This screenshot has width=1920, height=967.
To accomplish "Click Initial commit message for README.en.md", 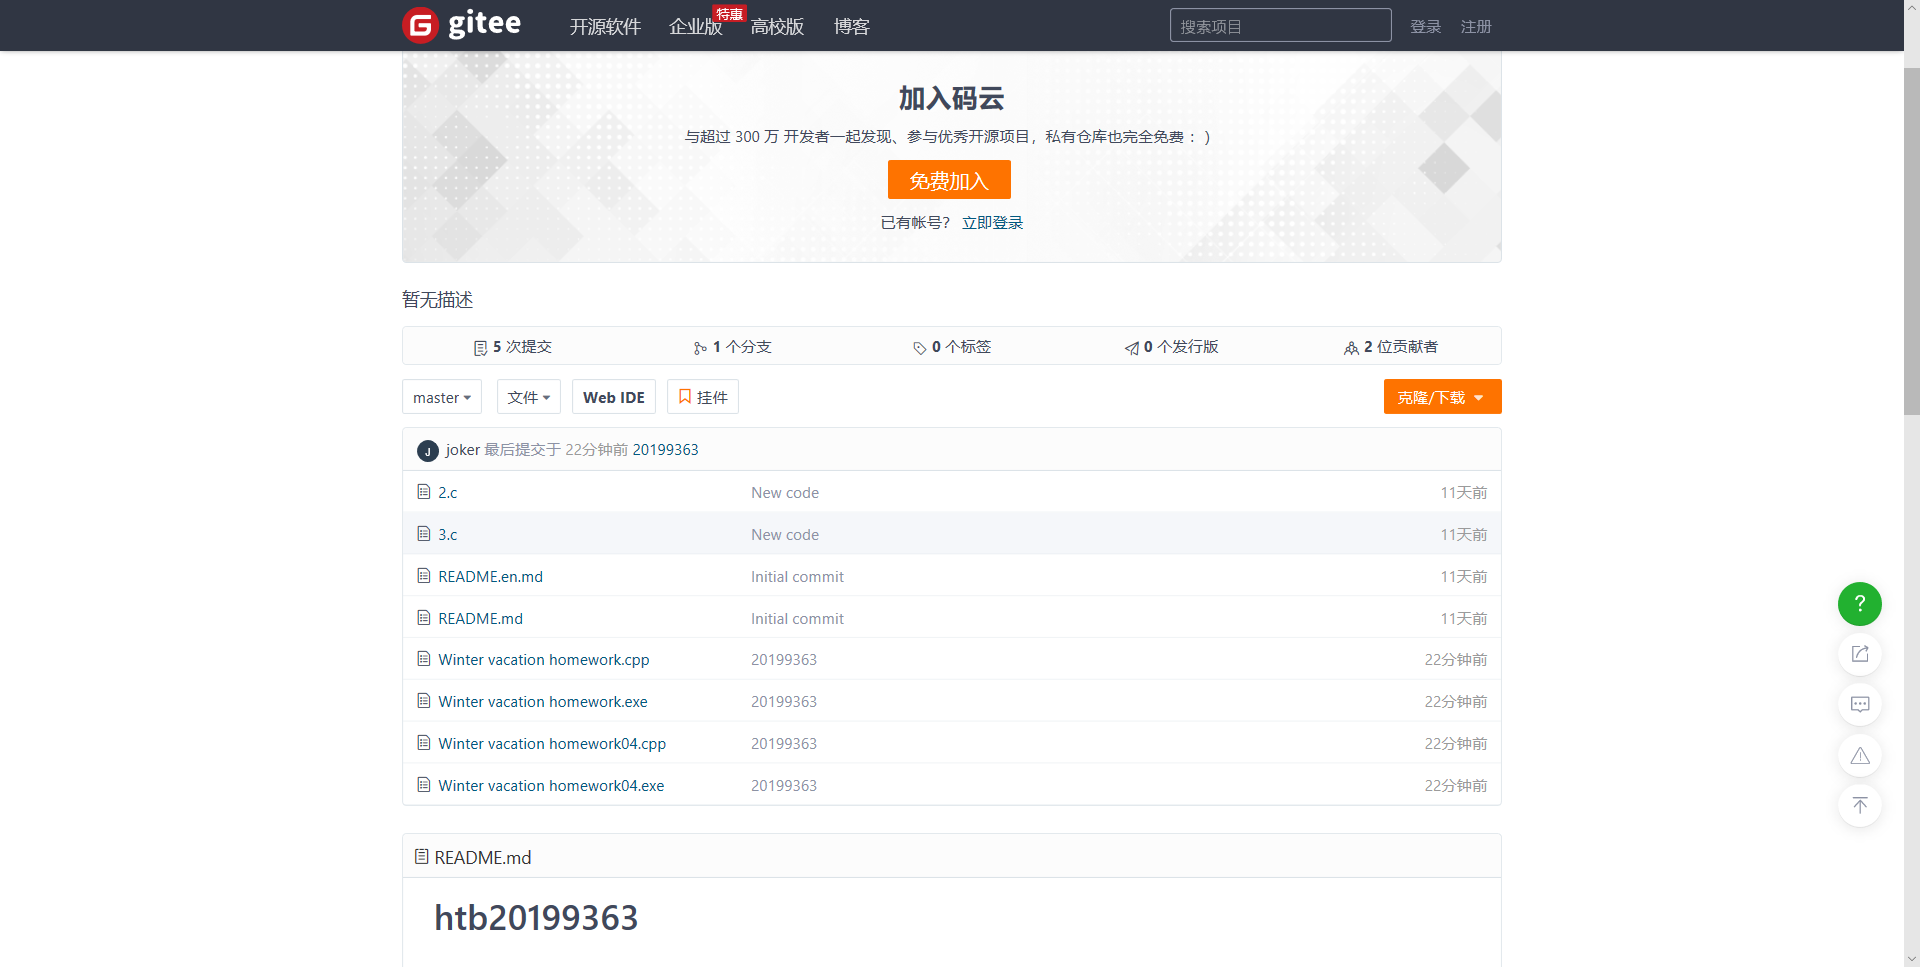I will pos(797,577).
